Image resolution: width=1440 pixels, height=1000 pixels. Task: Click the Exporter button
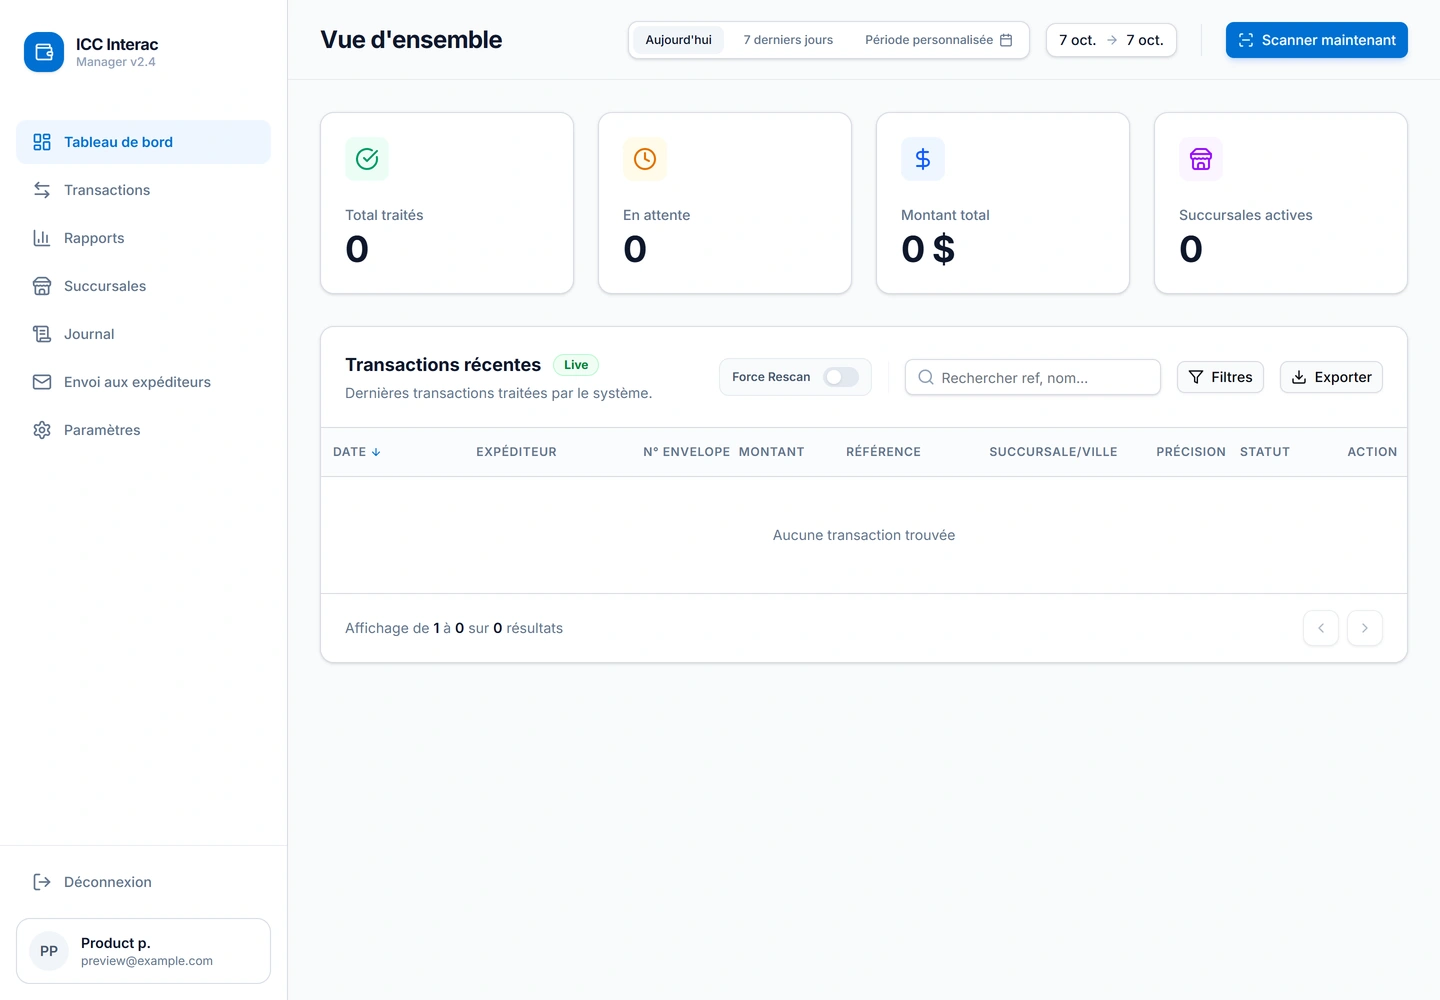[1331, 377]
